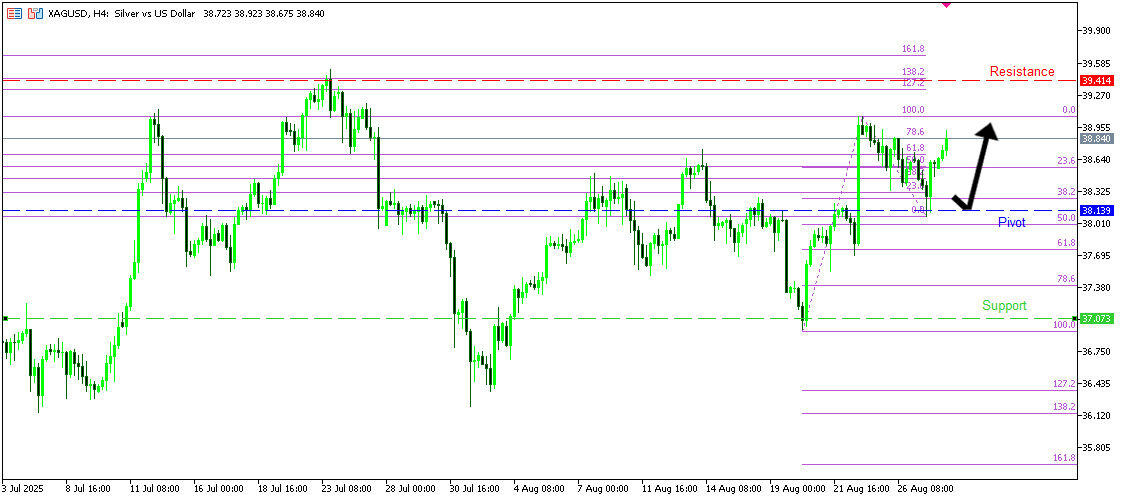Click the blue 38.139 price tag

(1096, 211)
